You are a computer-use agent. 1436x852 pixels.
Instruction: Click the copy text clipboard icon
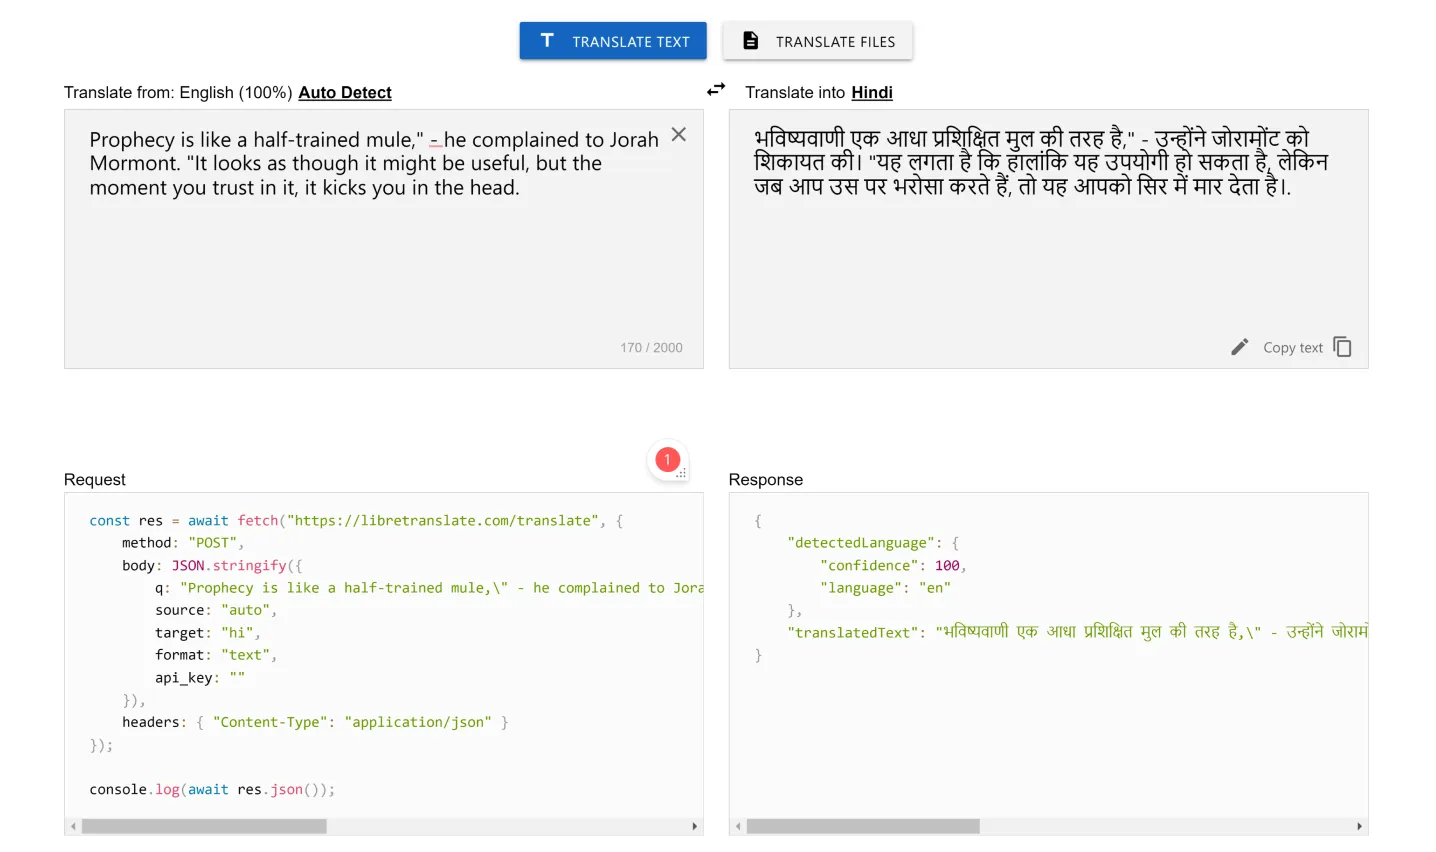1343,347
